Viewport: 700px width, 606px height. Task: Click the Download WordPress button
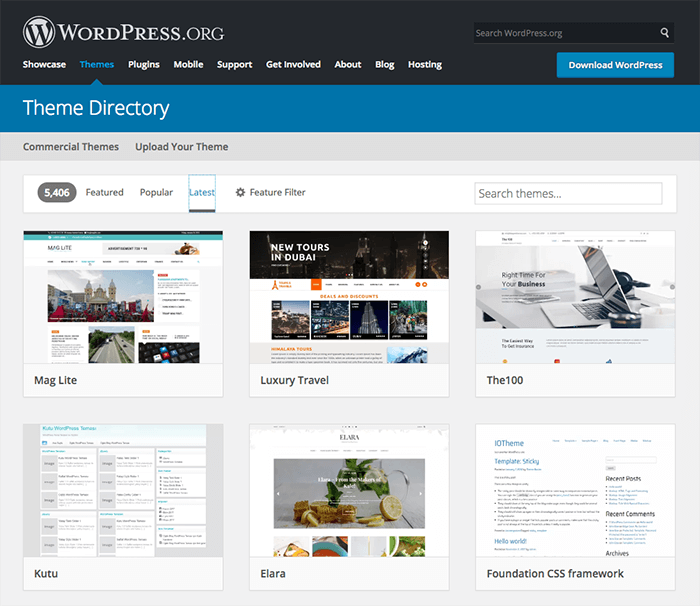click(x=615, y=65)
